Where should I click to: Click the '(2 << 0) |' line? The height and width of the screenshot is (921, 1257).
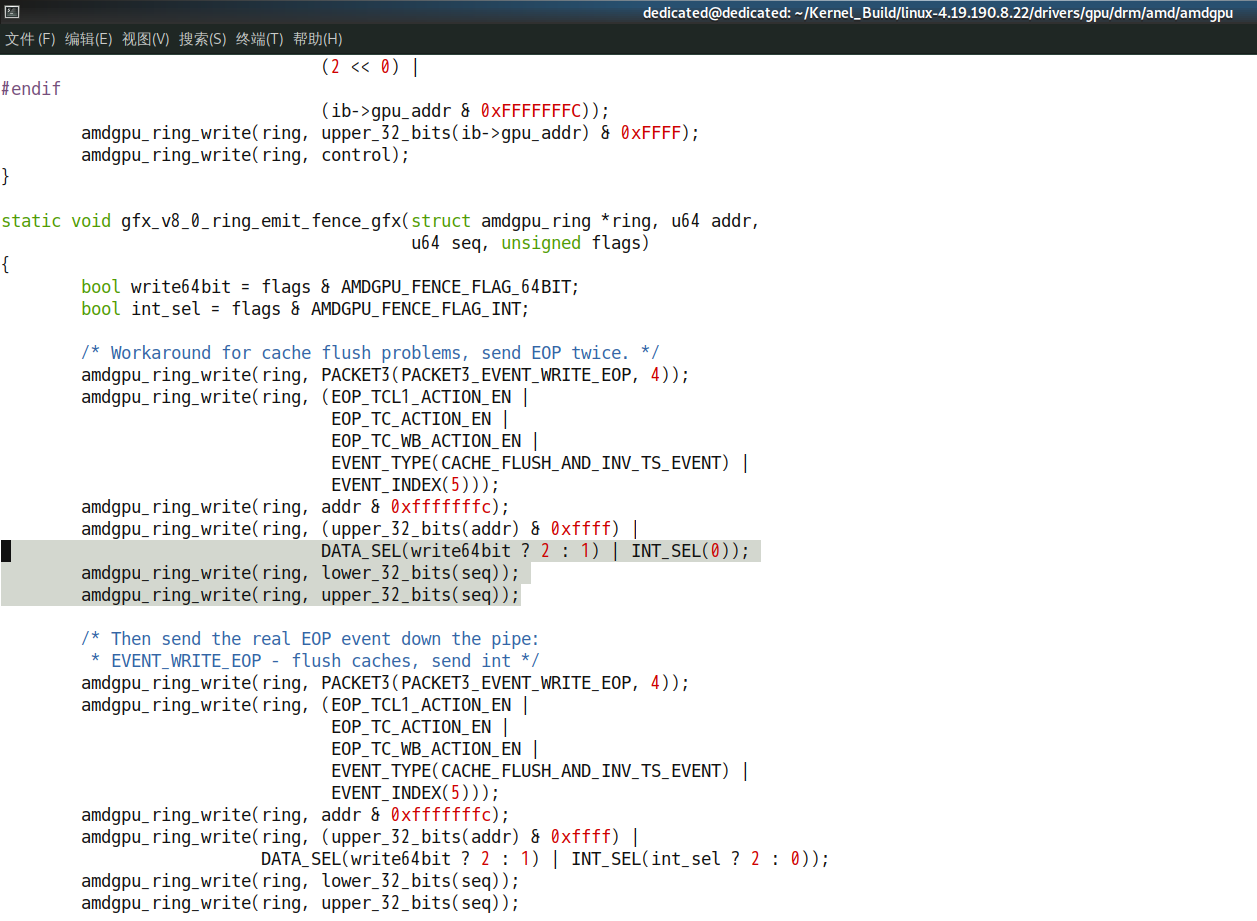[370, 67]
